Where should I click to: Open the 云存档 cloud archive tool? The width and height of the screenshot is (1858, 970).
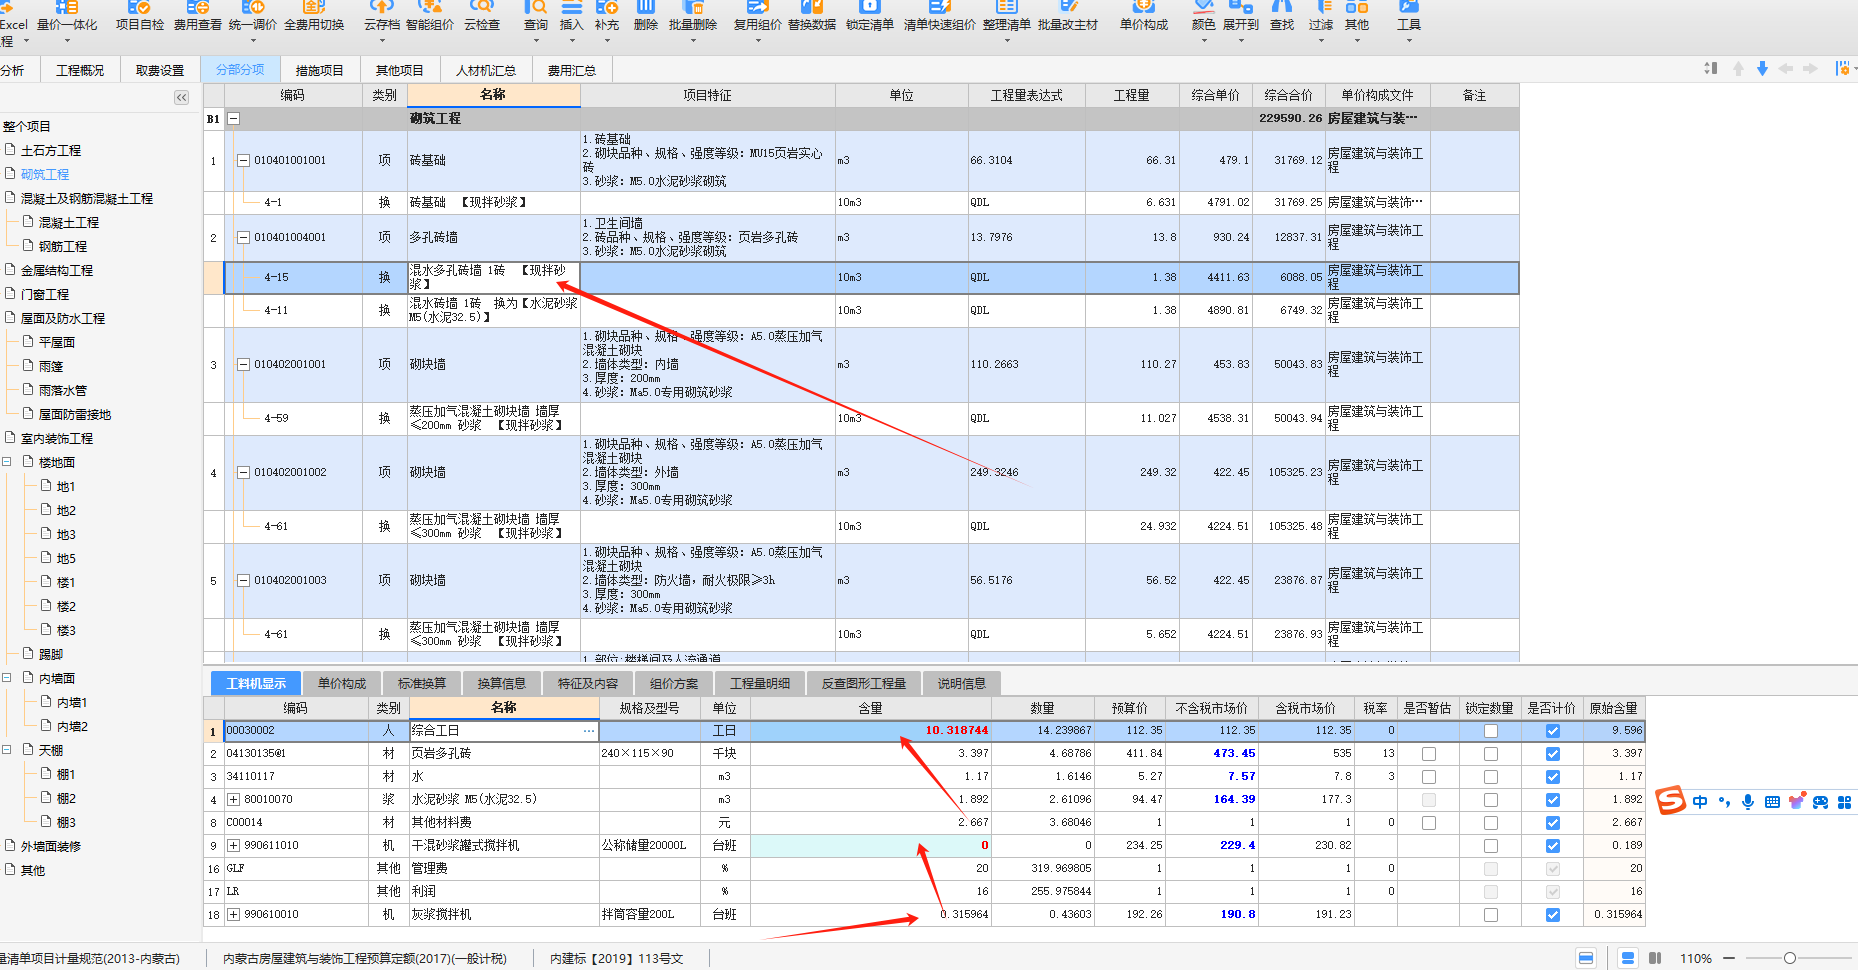(x=381, y=16)
